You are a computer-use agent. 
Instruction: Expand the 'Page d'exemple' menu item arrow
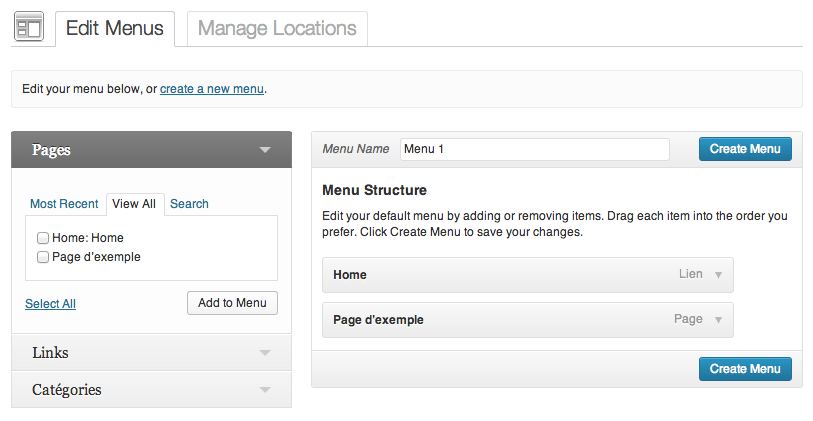pos(718,320)
